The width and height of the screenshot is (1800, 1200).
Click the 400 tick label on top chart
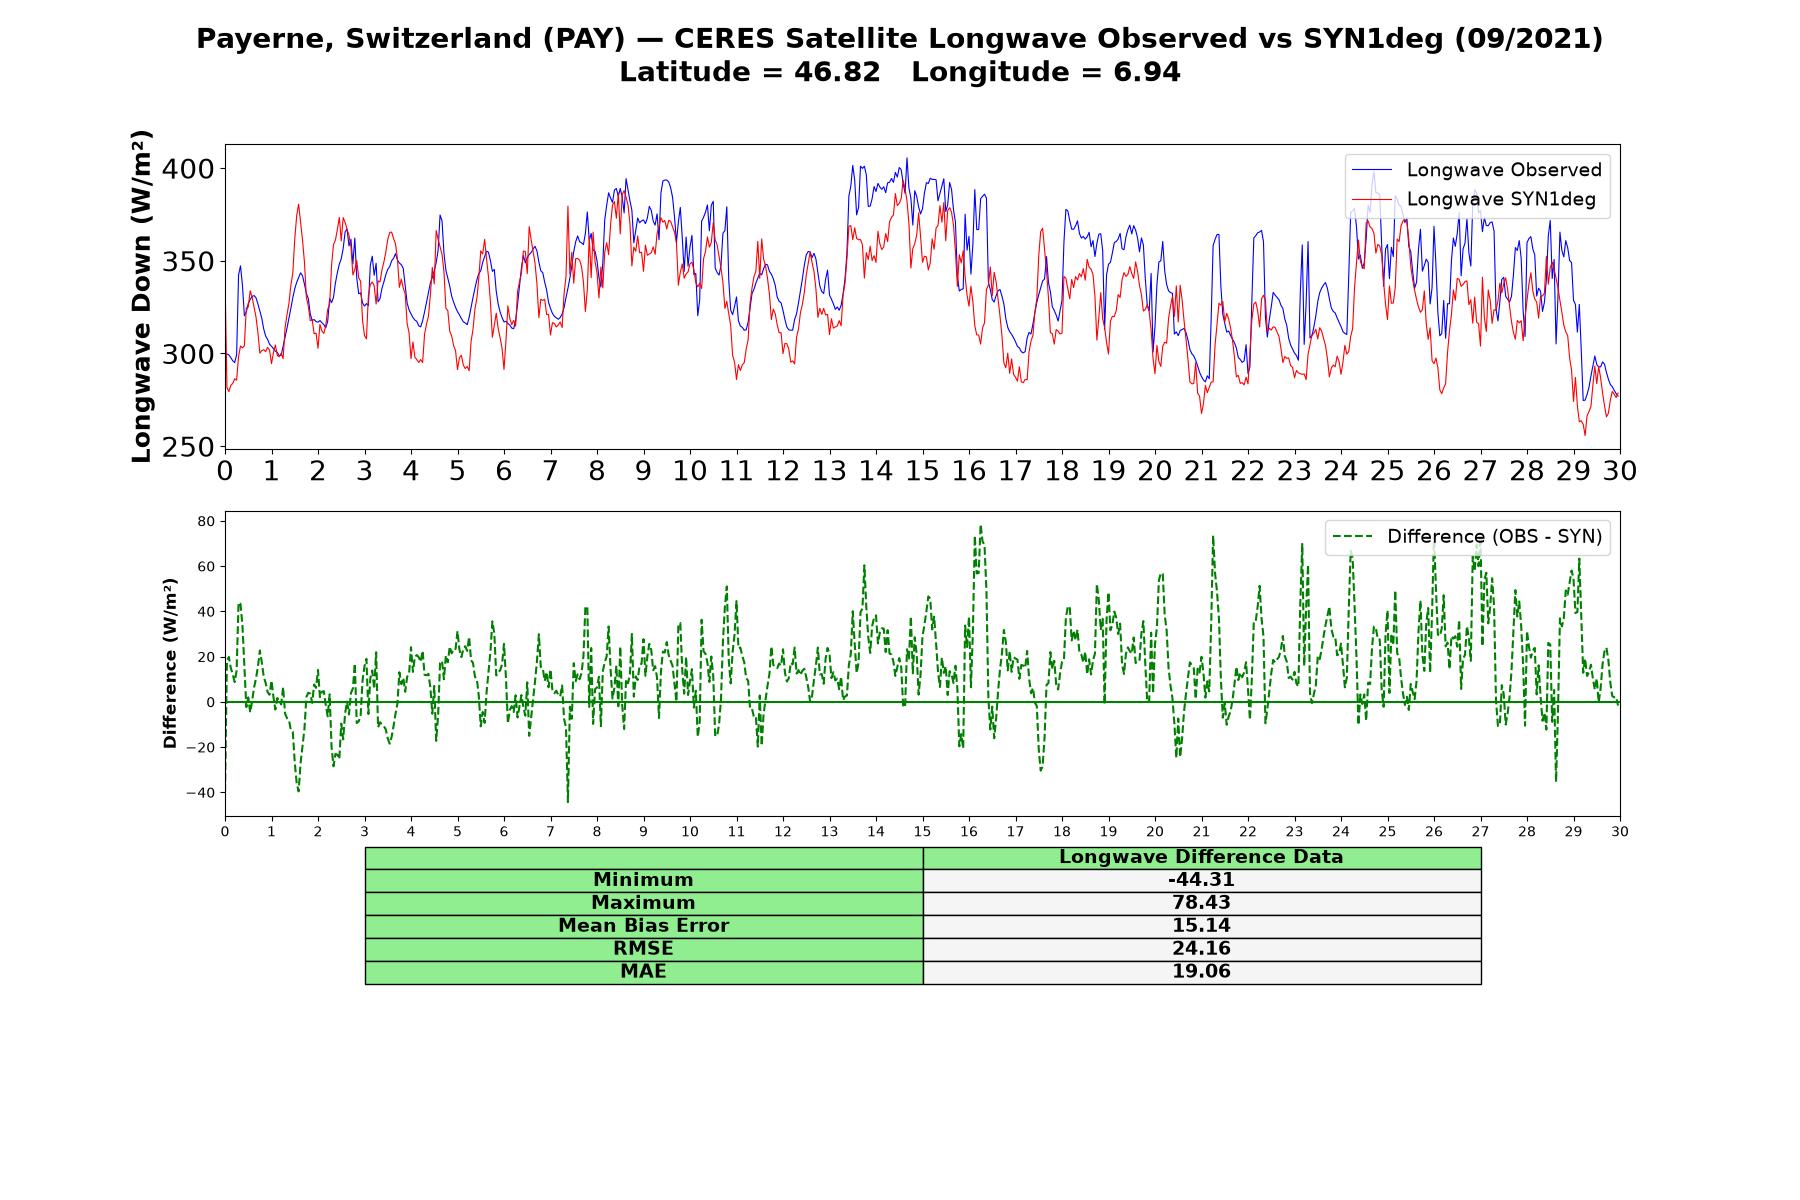point(188,169)
